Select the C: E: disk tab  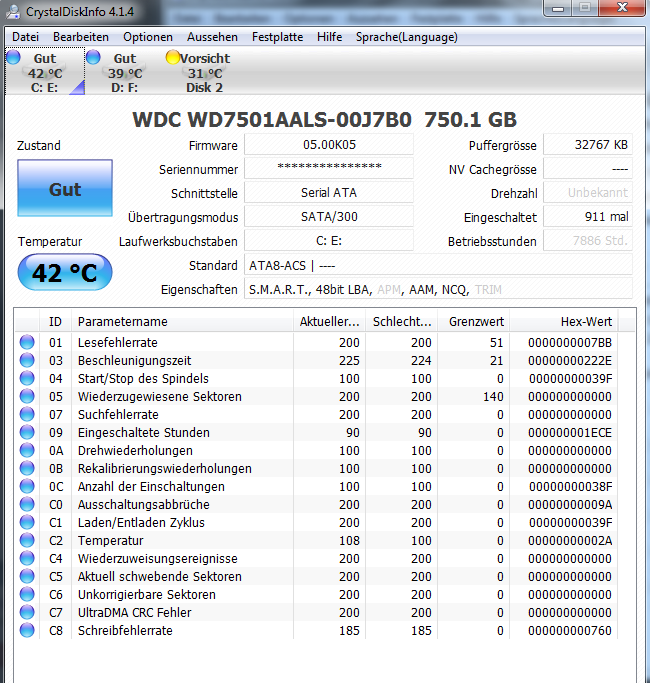[x=45, y=71]
